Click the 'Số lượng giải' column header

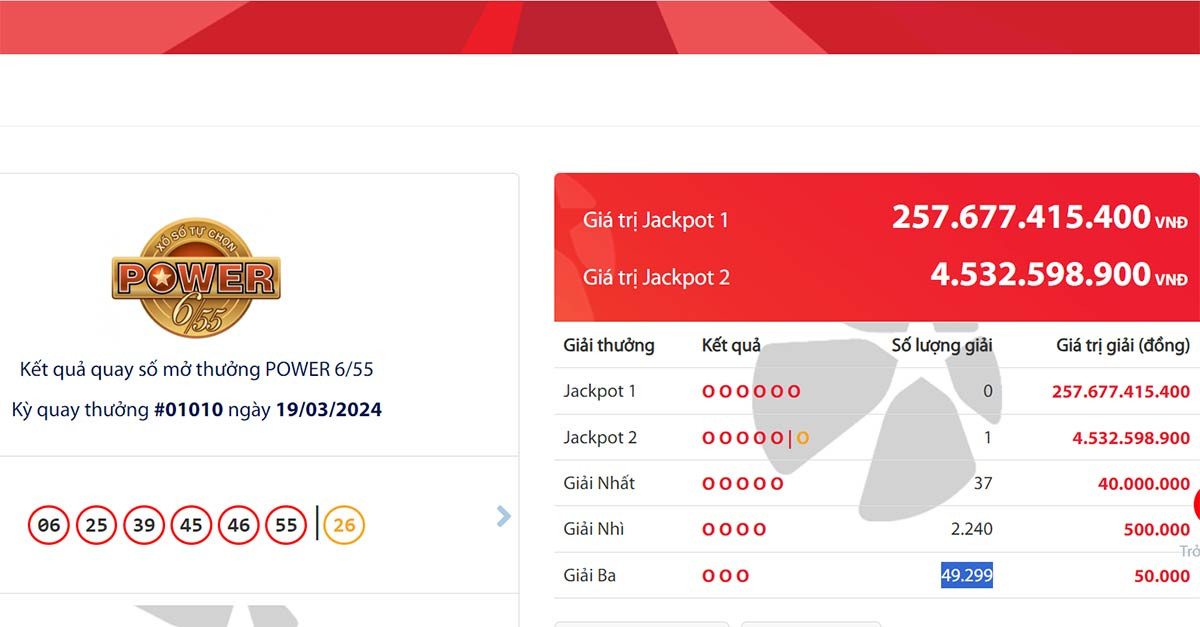coord(941,346)
